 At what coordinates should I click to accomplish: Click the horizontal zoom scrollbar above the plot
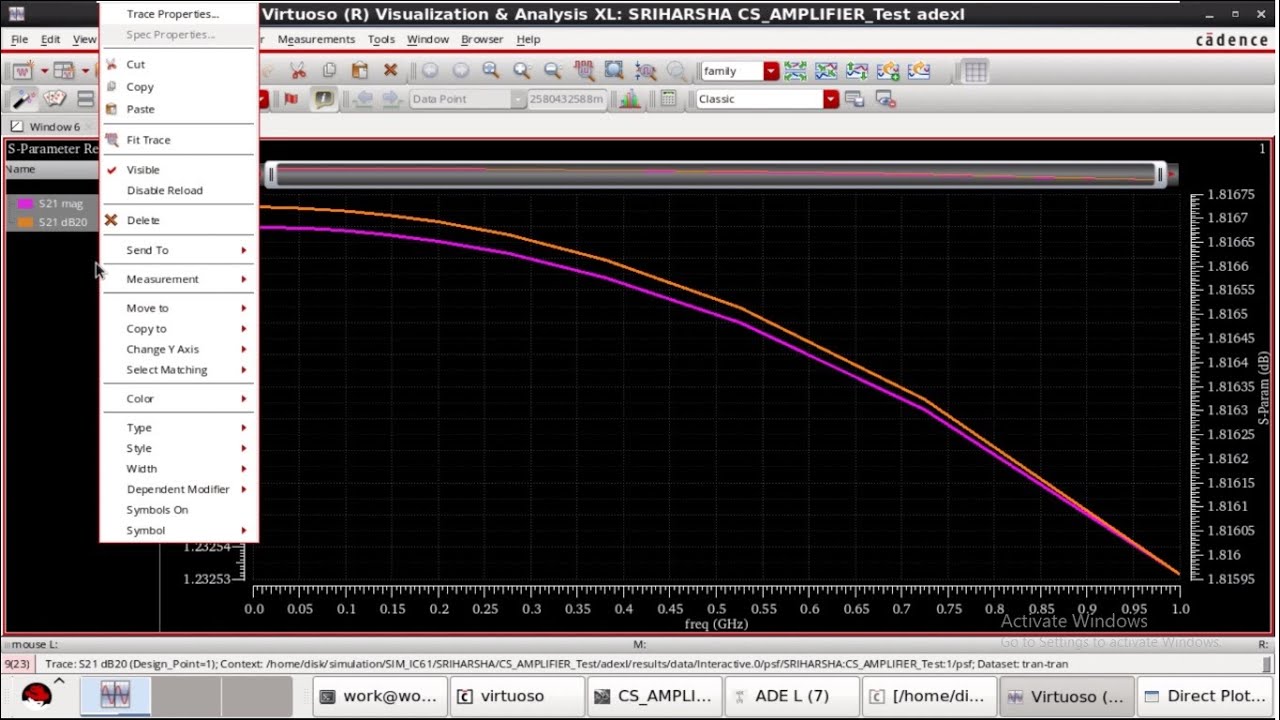(715, 175)
